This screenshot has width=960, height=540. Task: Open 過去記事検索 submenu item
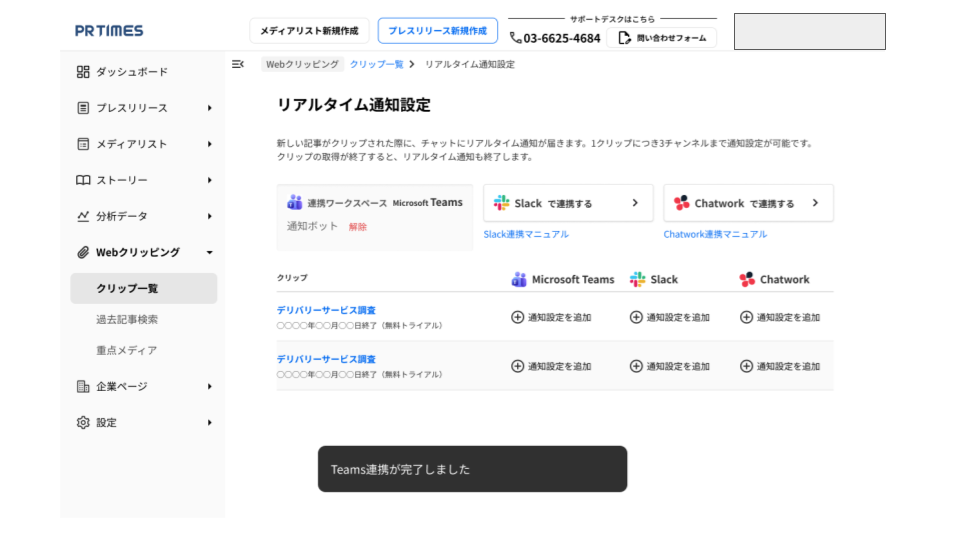pos(127,320)
